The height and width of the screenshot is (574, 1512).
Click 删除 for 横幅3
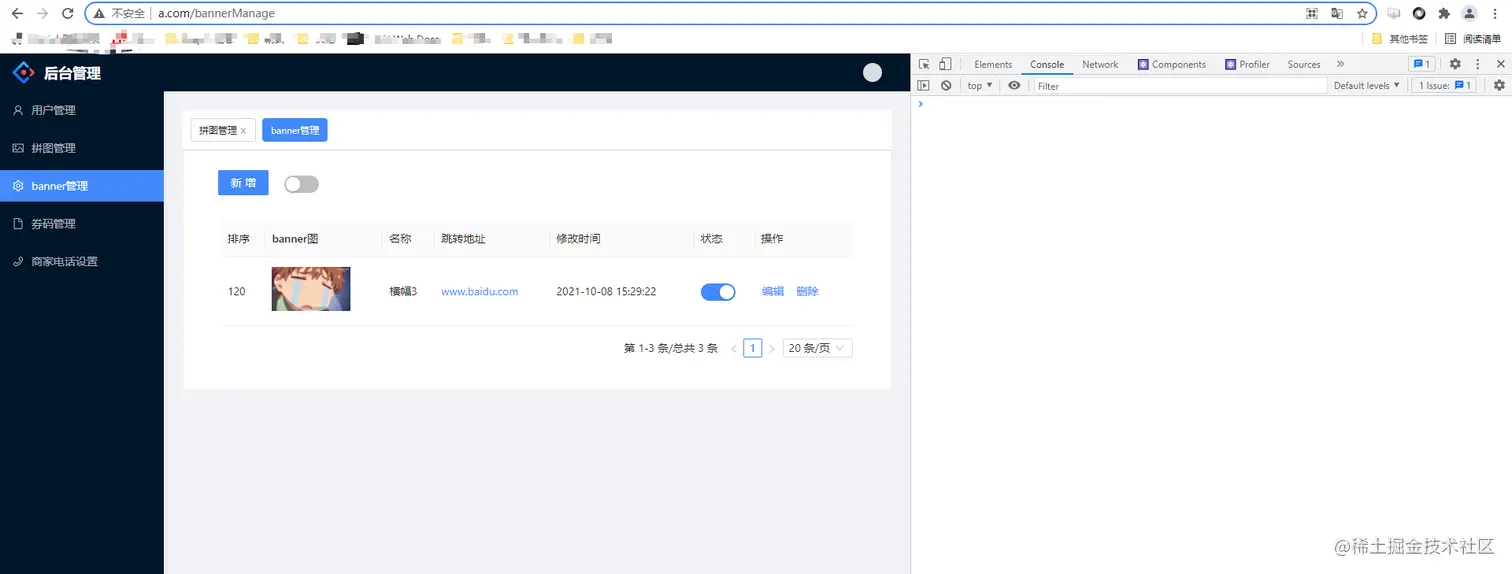pyautogui.click(x=807, y=292)
